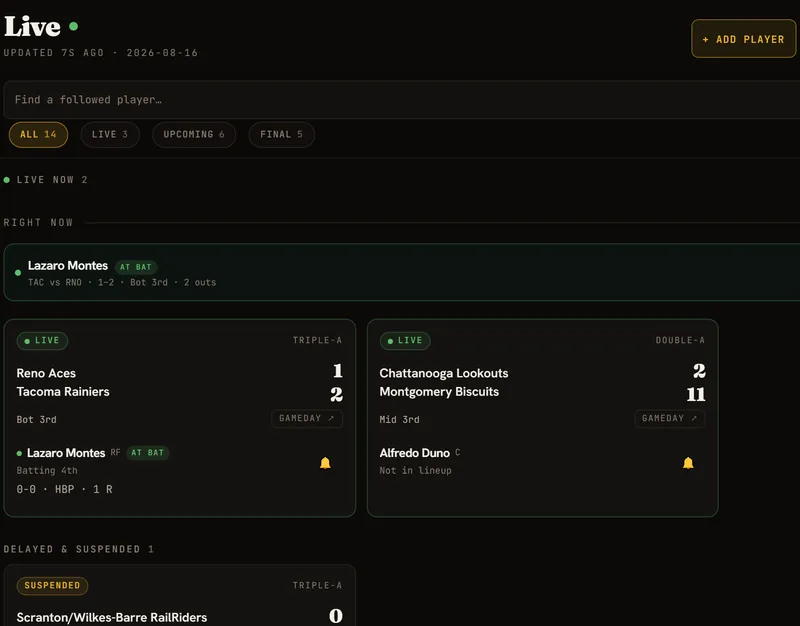Click the AT BAT badge in Reno Aces card

point(147,453)
